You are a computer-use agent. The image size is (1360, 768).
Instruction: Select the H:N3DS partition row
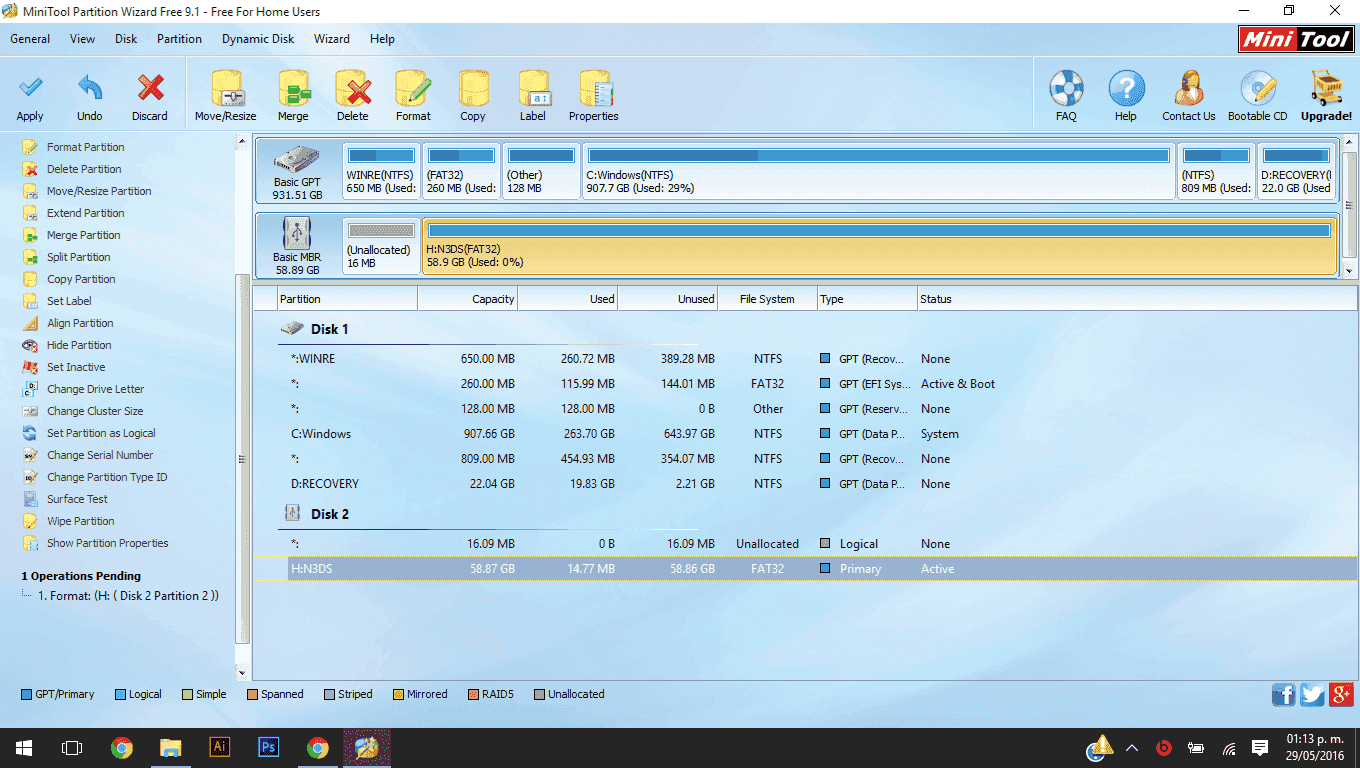805,569
